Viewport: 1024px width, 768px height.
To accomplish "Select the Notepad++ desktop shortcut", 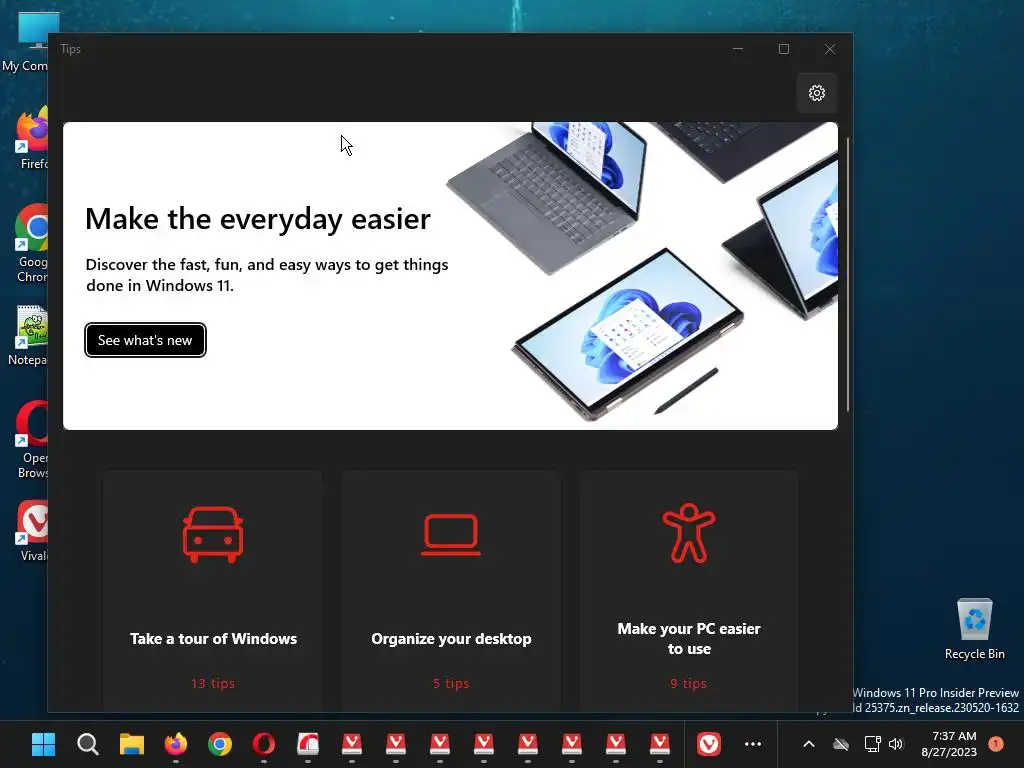I will pos(29,336).
